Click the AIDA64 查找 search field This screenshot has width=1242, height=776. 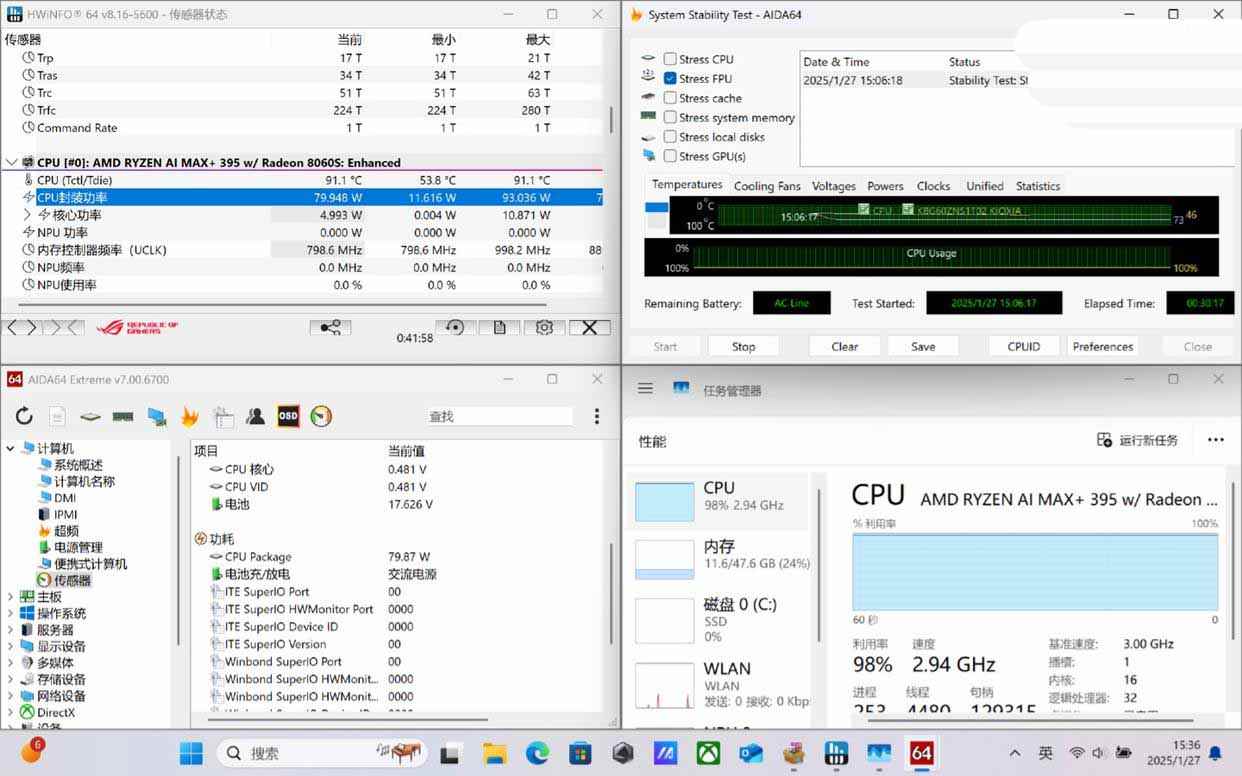click(x=498, y=417)
